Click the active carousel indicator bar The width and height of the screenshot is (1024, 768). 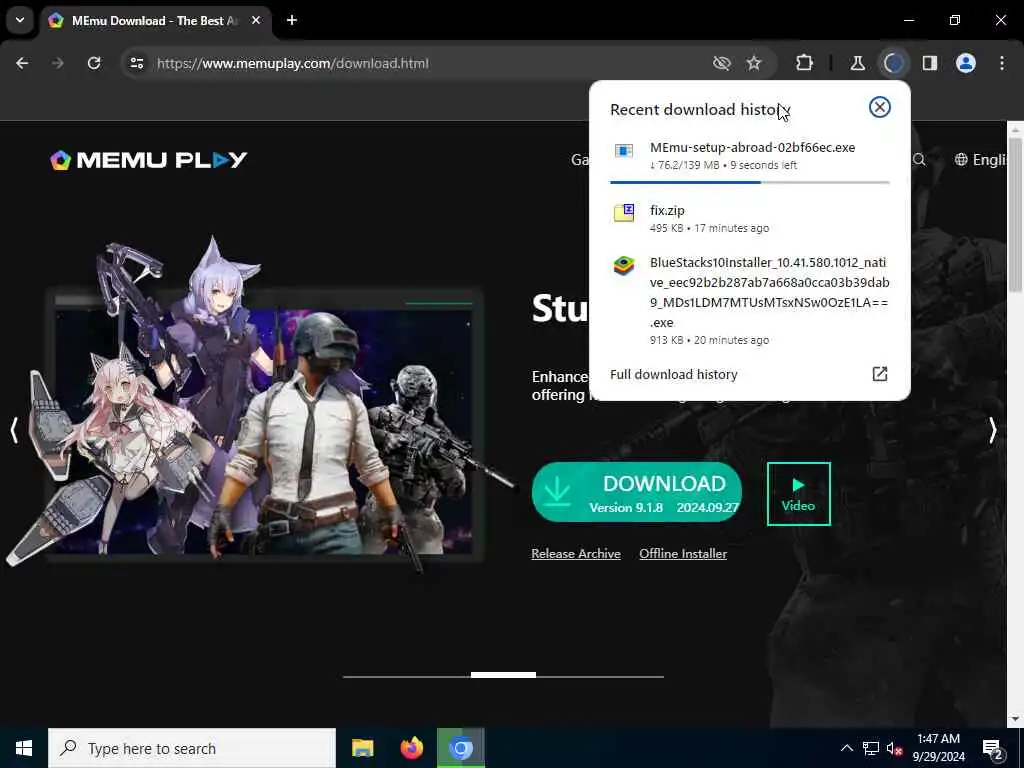(x=504, y=675)
